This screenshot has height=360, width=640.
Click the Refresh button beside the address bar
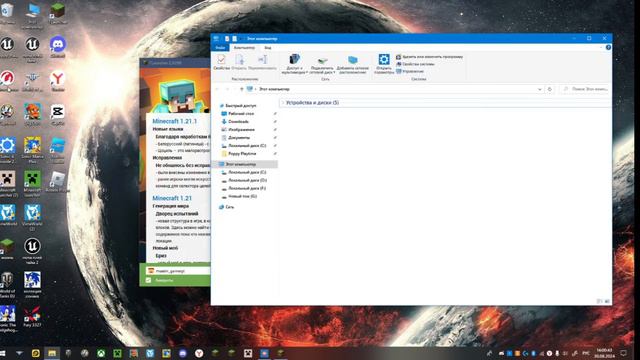click(550, 89)
